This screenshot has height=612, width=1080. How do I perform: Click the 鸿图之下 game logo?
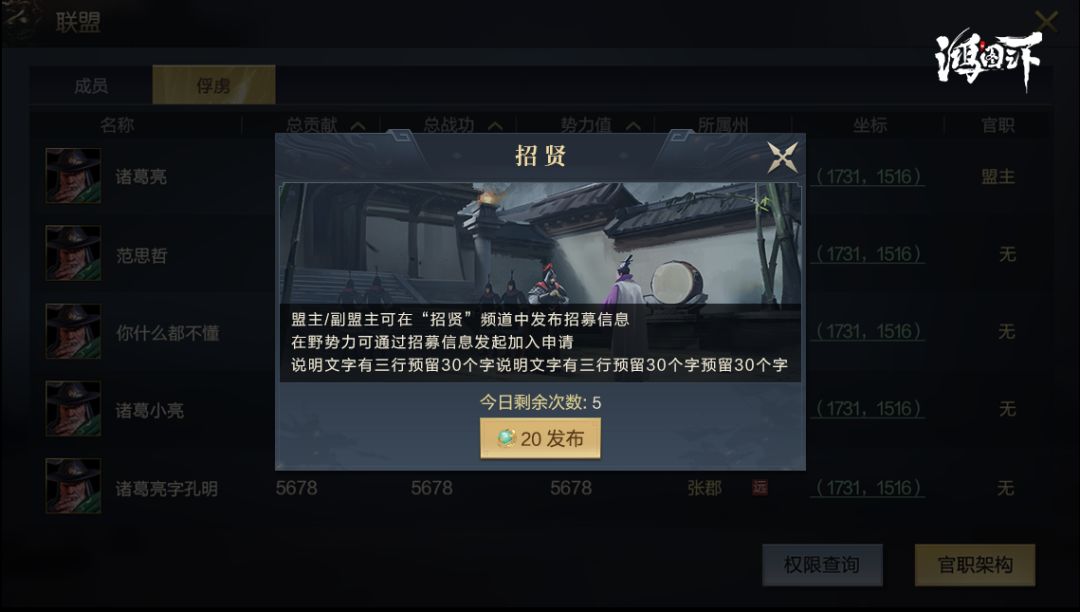click(988, 59)
